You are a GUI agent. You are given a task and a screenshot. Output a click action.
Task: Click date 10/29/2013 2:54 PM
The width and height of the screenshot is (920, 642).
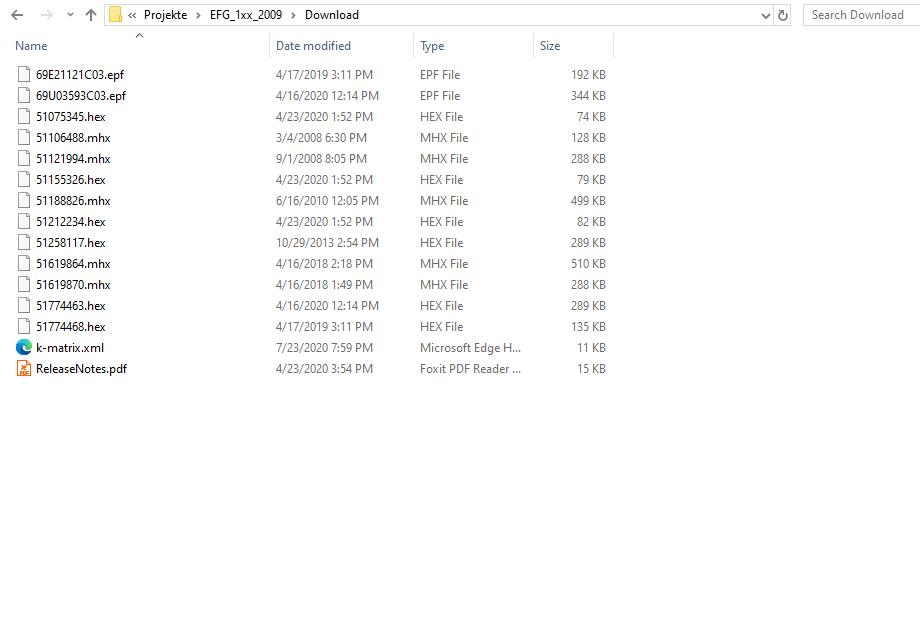pos(327,243)
